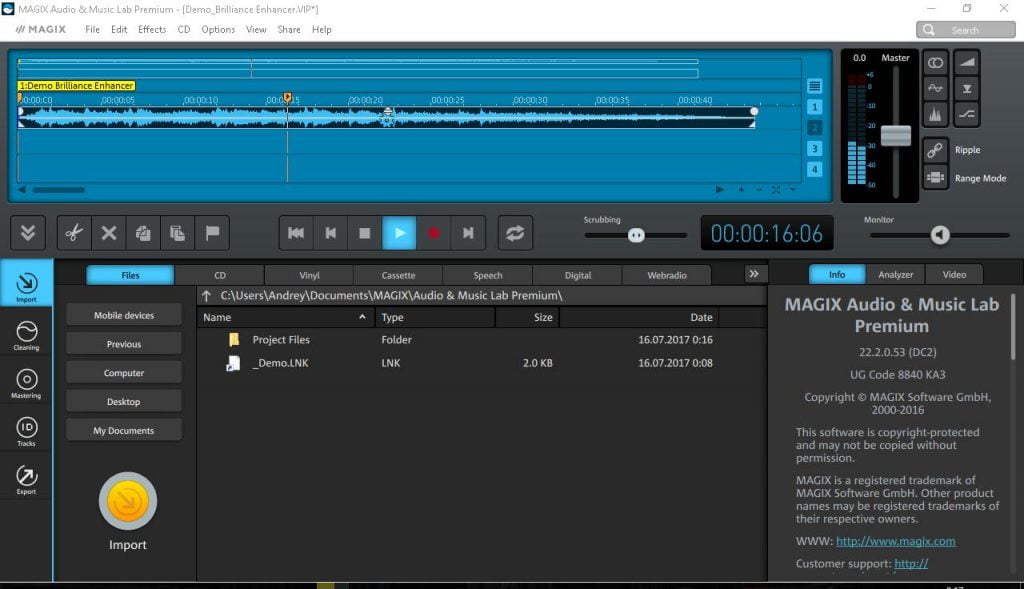The image size is (1024, 589).
Task: Sort files by Type column
Action: pos(435,317)
